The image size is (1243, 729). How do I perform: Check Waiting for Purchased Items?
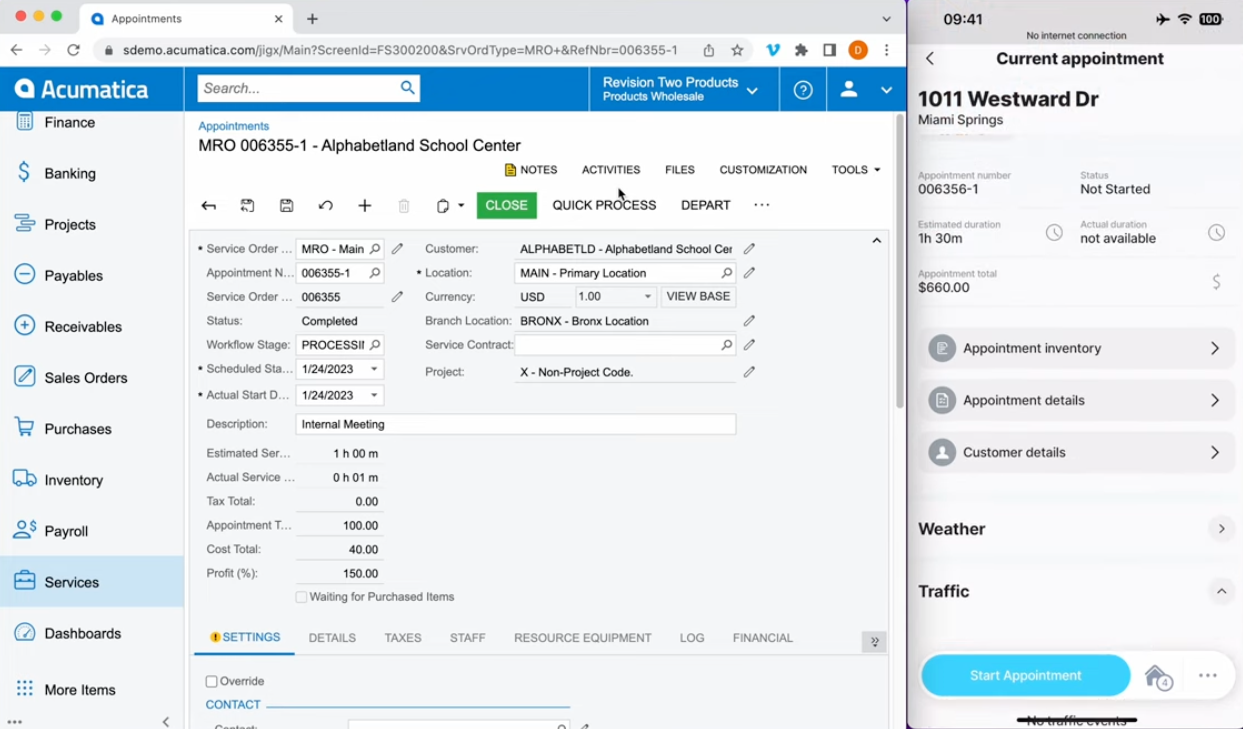(x=301, y=597)
